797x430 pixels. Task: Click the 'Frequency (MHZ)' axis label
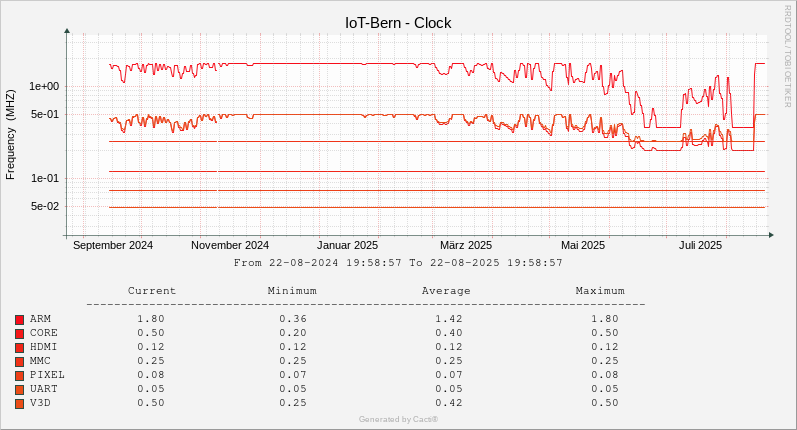click(x=10, y=134)
